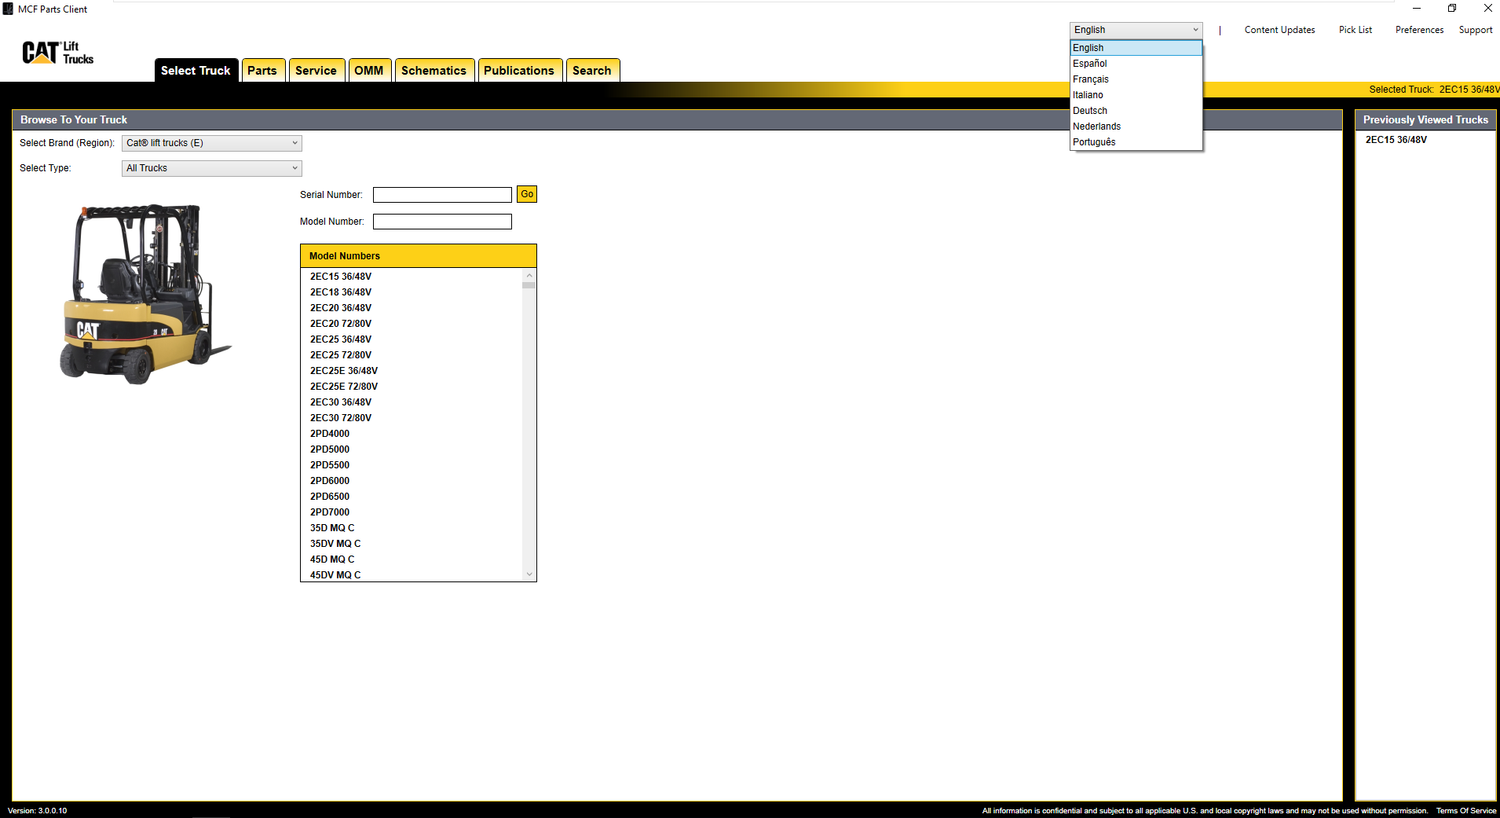1500x818 pixels.
Task: Choose Español from language list
Action: pos(1090,63)
